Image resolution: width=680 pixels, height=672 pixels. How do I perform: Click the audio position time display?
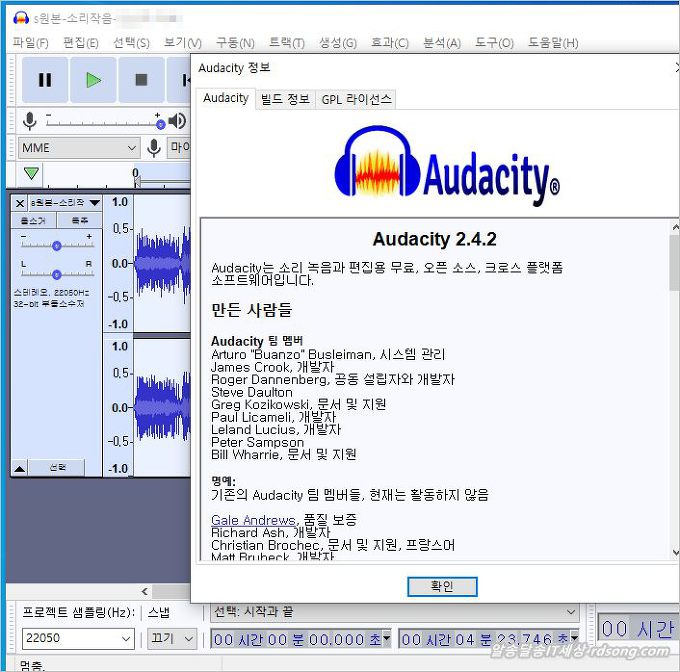[638, 628]
